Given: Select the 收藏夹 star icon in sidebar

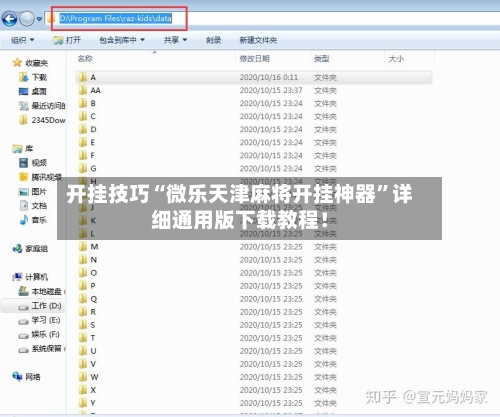Looking at the screenshot, I should click(x=17, y=63).
